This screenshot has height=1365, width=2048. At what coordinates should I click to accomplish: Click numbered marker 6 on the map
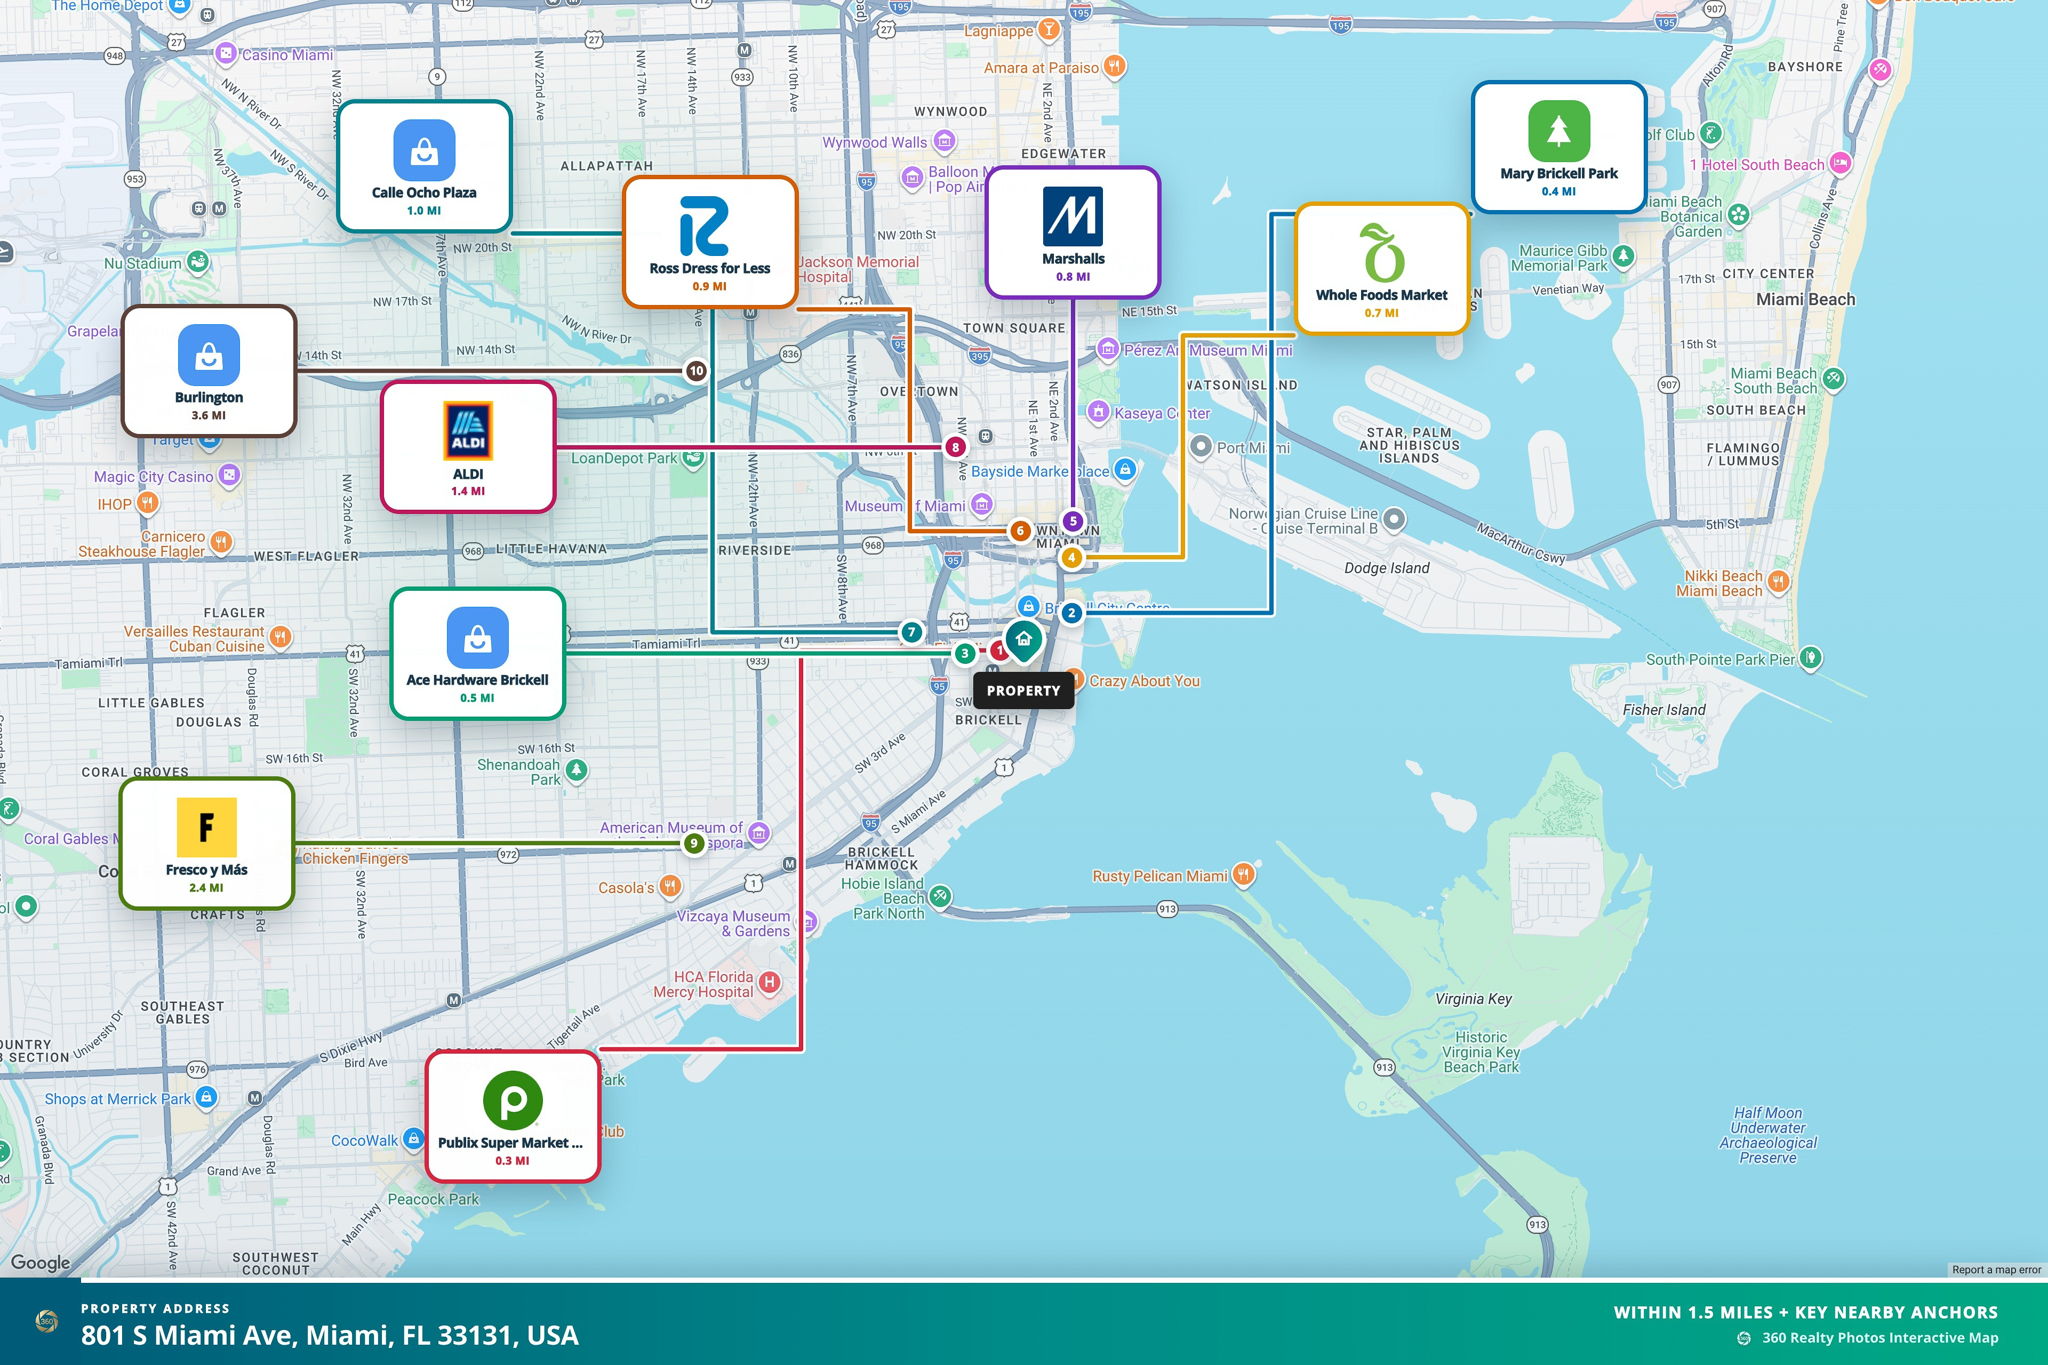1020,531
